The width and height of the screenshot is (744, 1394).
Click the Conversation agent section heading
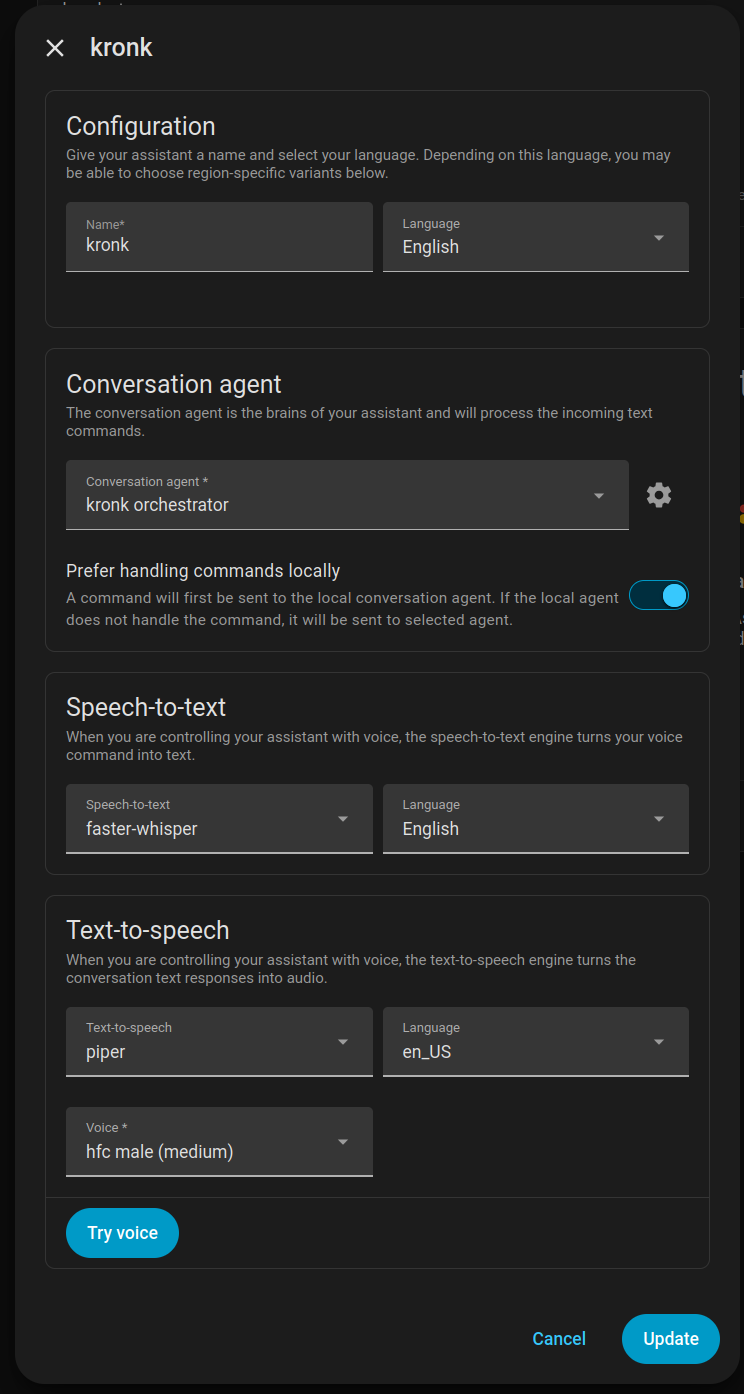coord(174,384)
